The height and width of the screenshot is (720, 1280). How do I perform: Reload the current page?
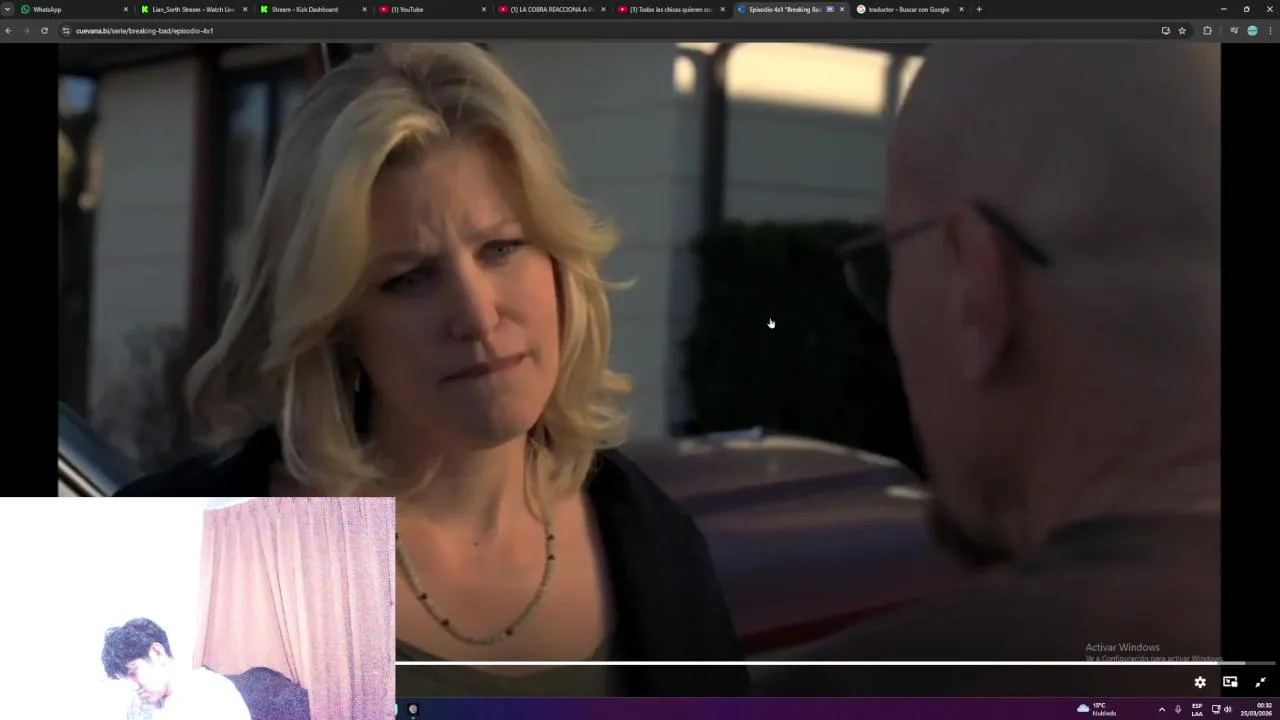coord(44,30)
